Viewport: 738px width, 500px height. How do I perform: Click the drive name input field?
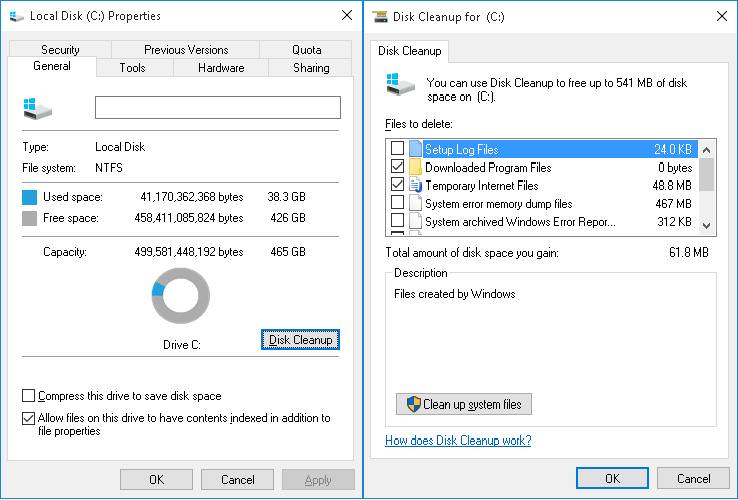[218, 107]
